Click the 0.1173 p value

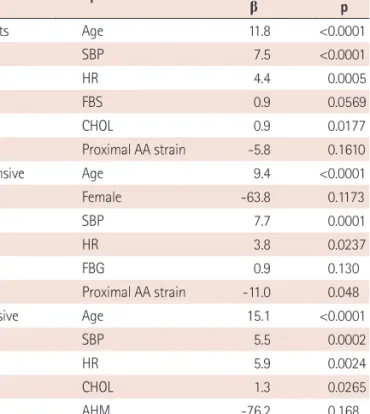coord(346,197)
